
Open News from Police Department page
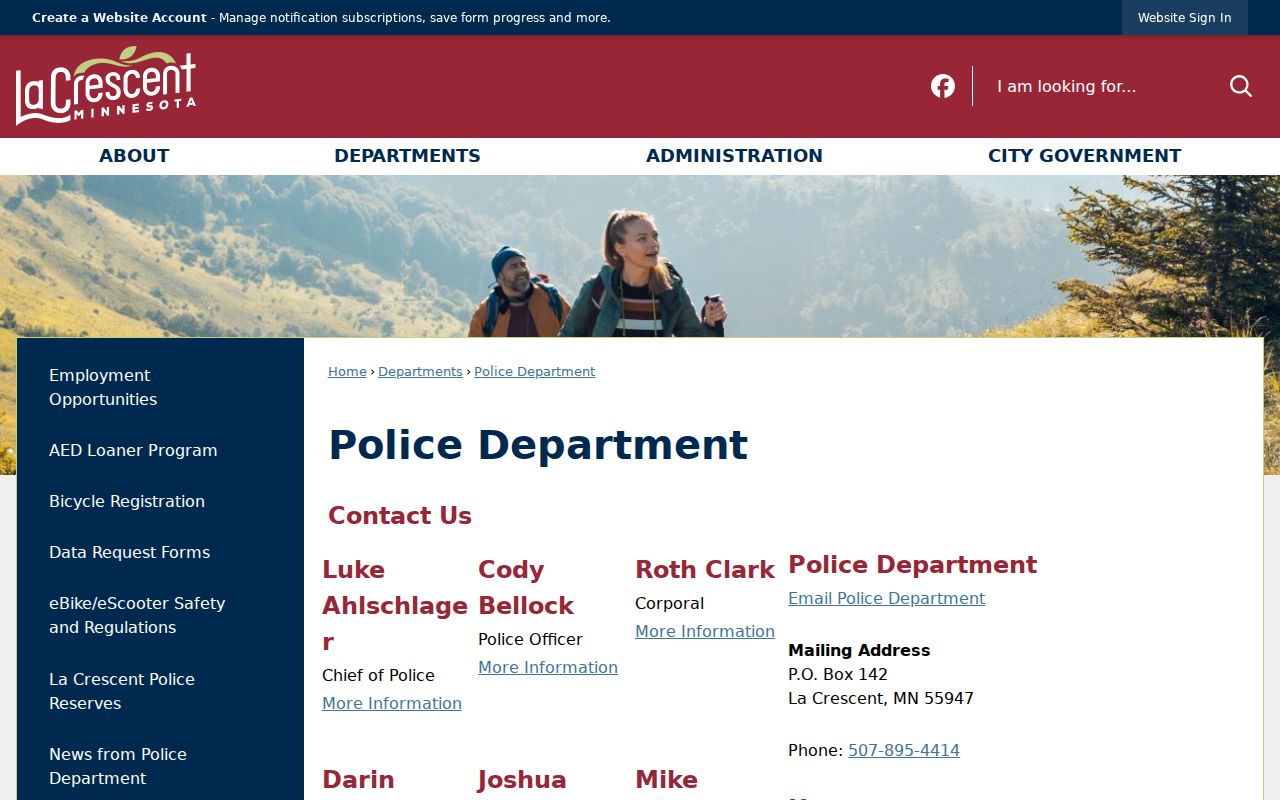(118, 766)
